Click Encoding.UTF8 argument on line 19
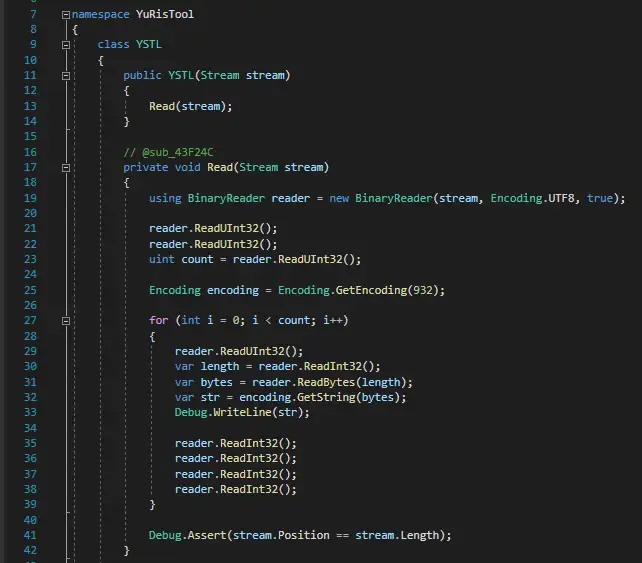Screen dimensions: 642x563 532,198
